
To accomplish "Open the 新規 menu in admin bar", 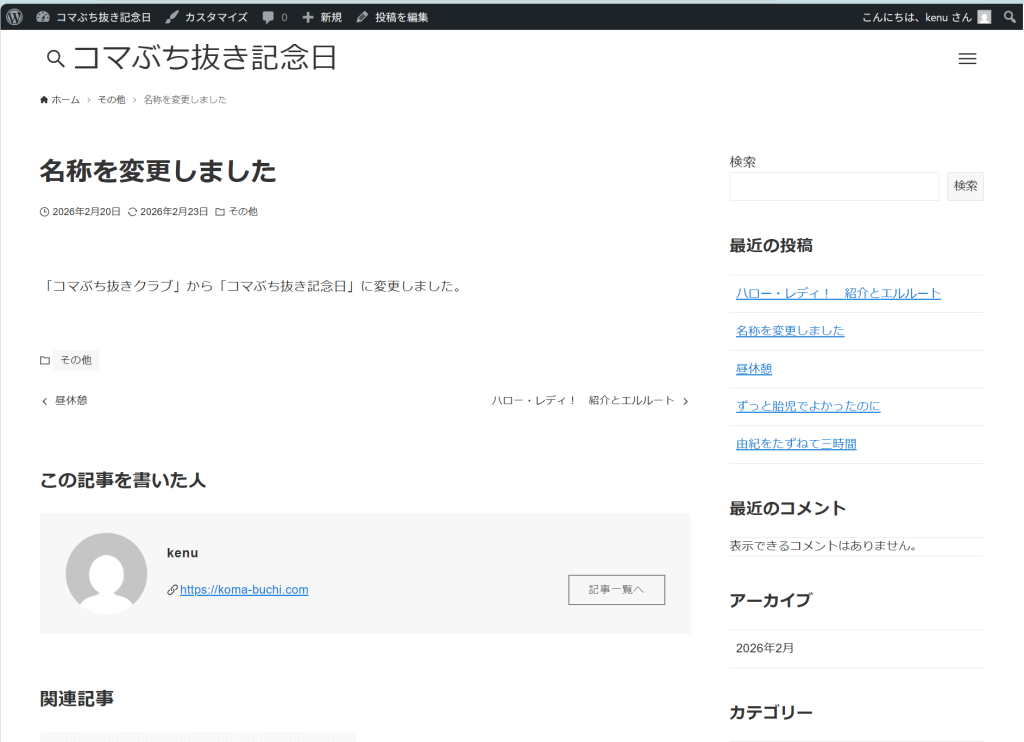I will [x=322, y=17].
